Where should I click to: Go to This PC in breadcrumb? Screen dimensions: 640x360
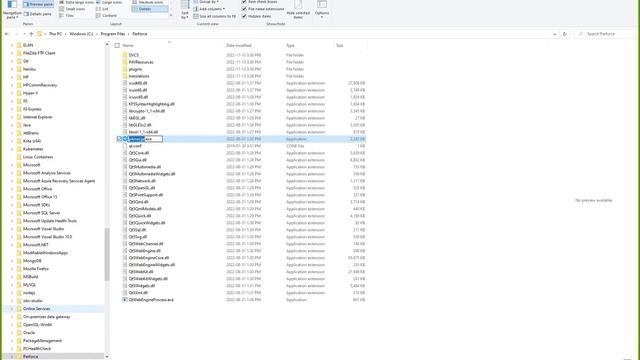pyautogui.click(x=55, y=34)
